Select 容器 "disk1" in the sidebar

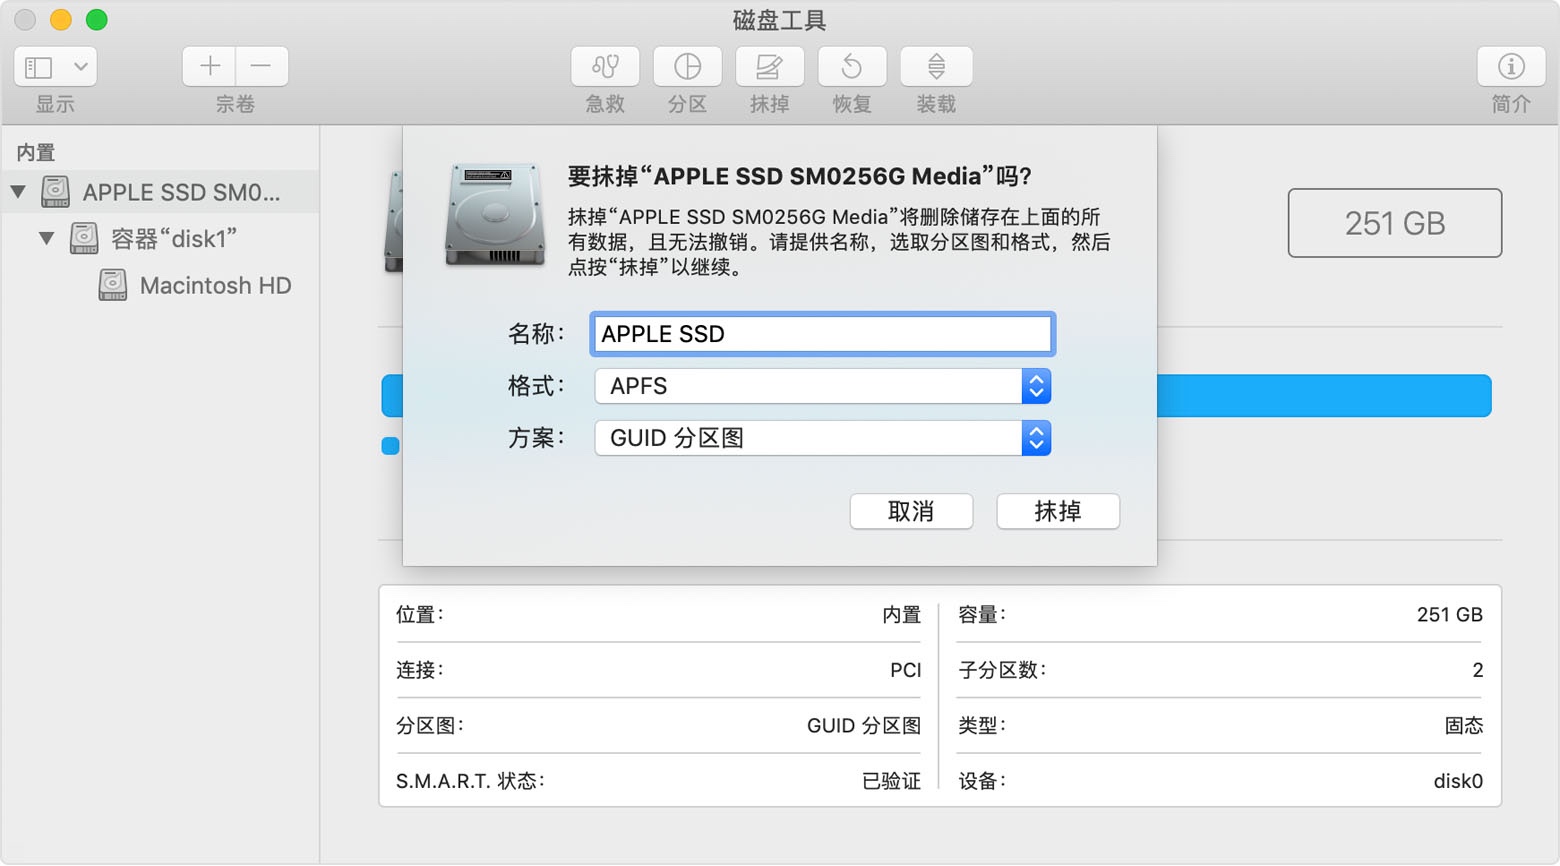173,239
